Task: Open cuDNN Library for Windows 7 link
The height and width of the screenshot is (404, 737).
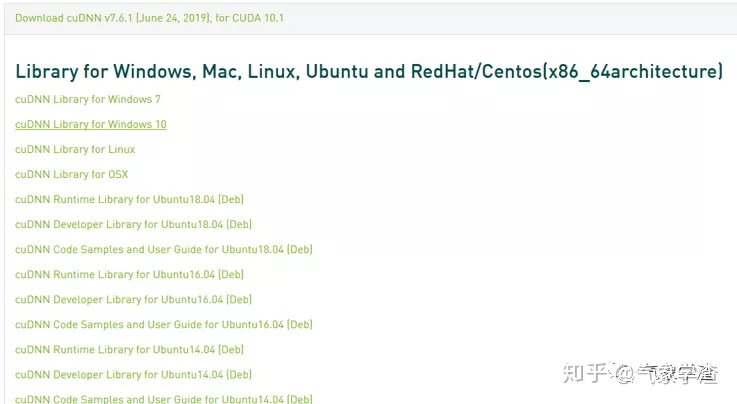Action: click(88, 99)
